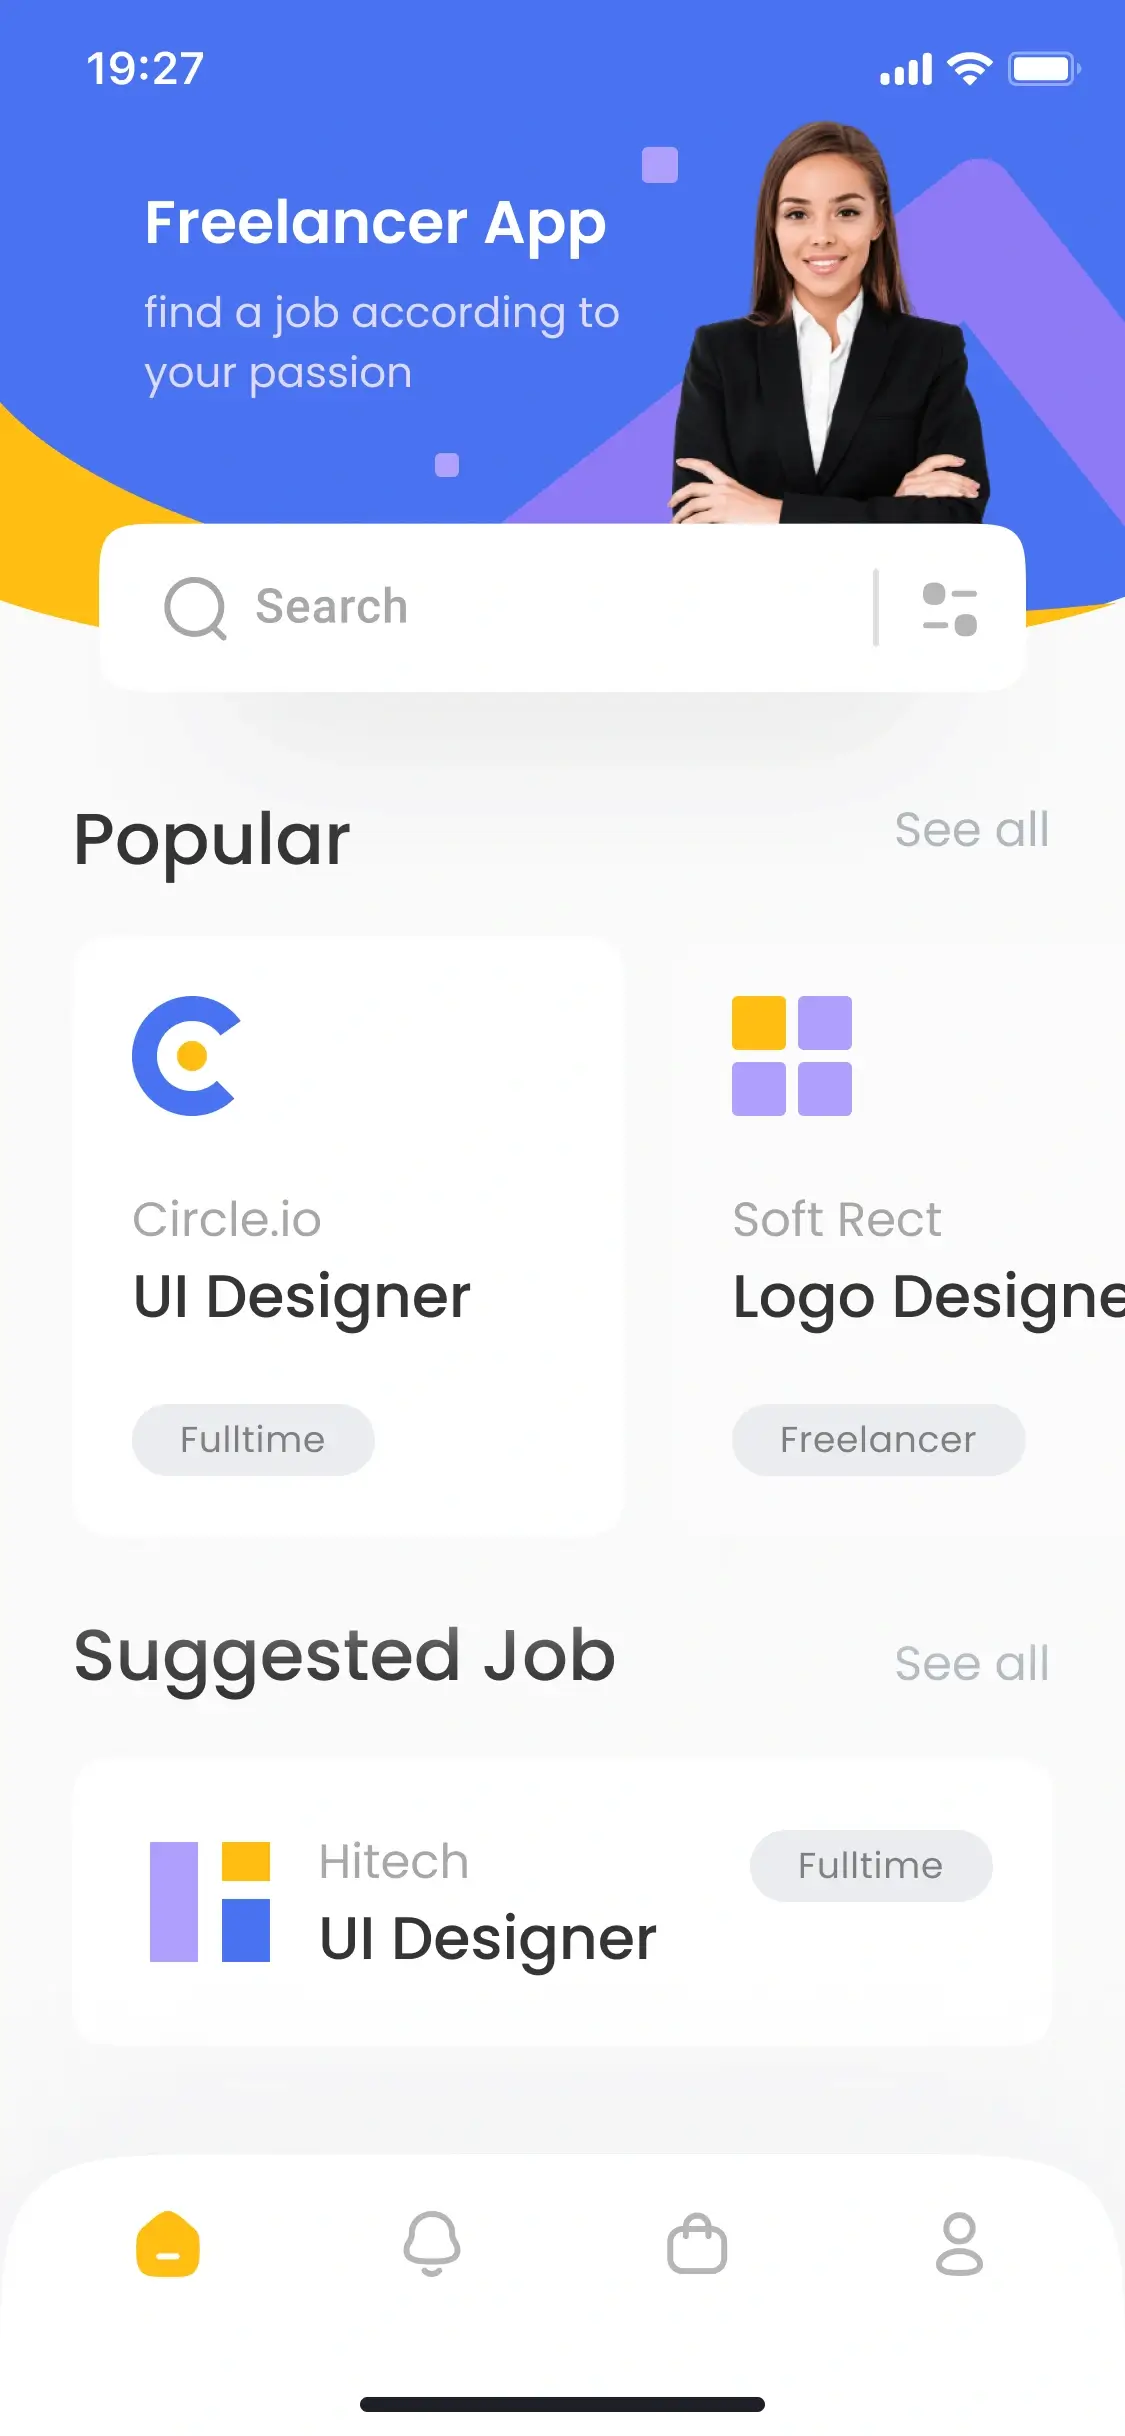Open the profile person icon
Image resolution: width=1125 pixels, height=2436 pixels.
[x=960, y=2244]
